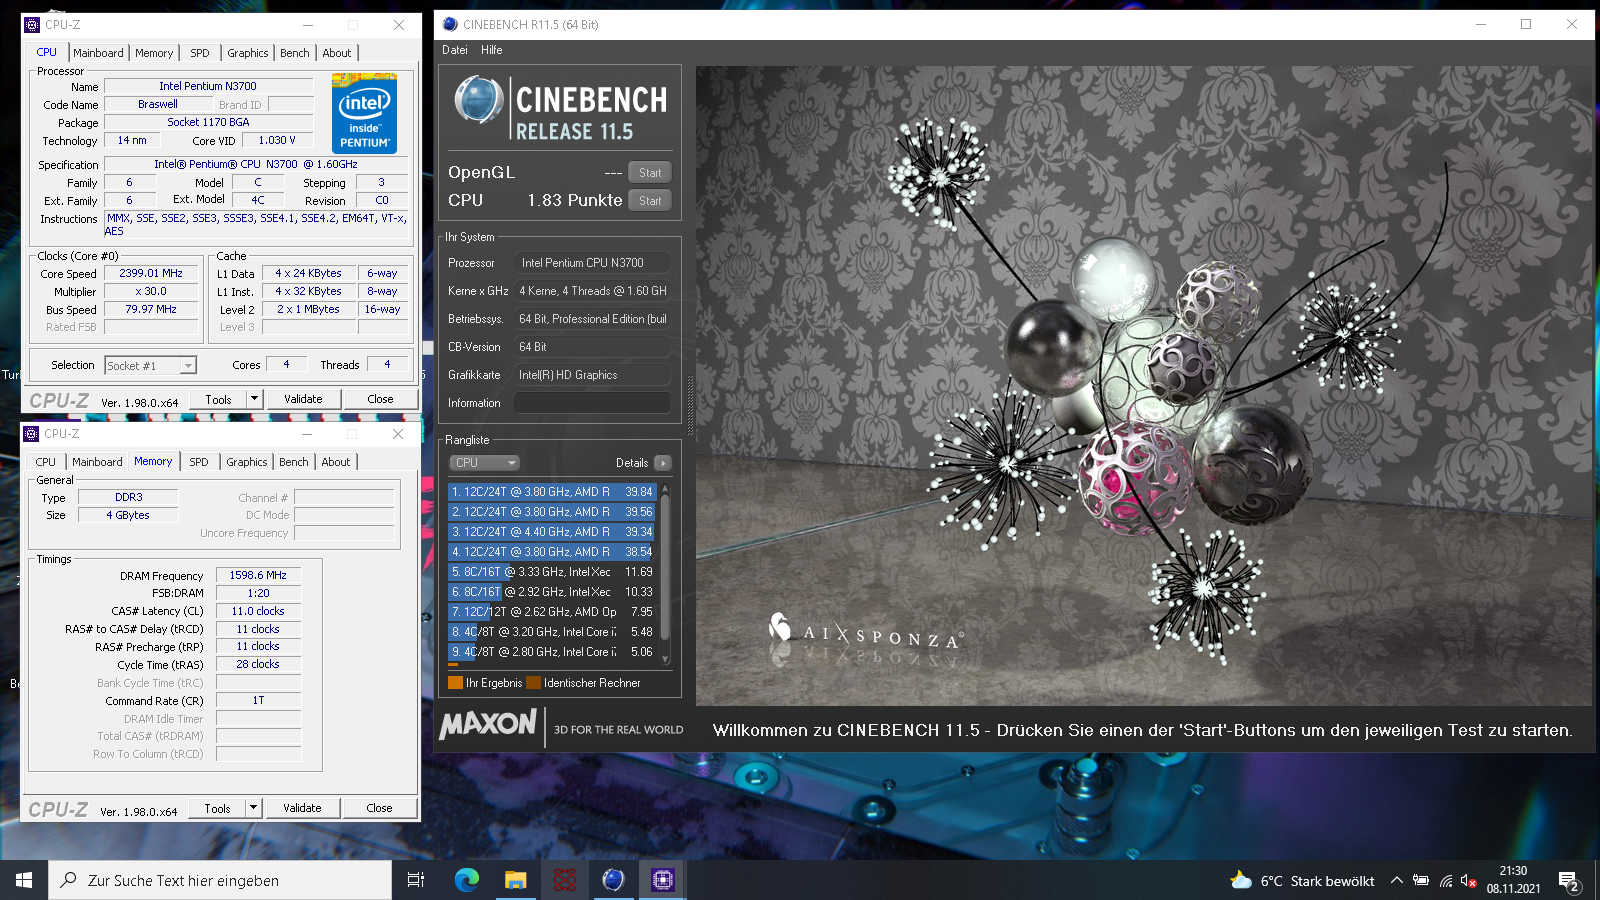1600x900 pixels.
Task: Start the CPU benchmark
Action: point(650,201)
